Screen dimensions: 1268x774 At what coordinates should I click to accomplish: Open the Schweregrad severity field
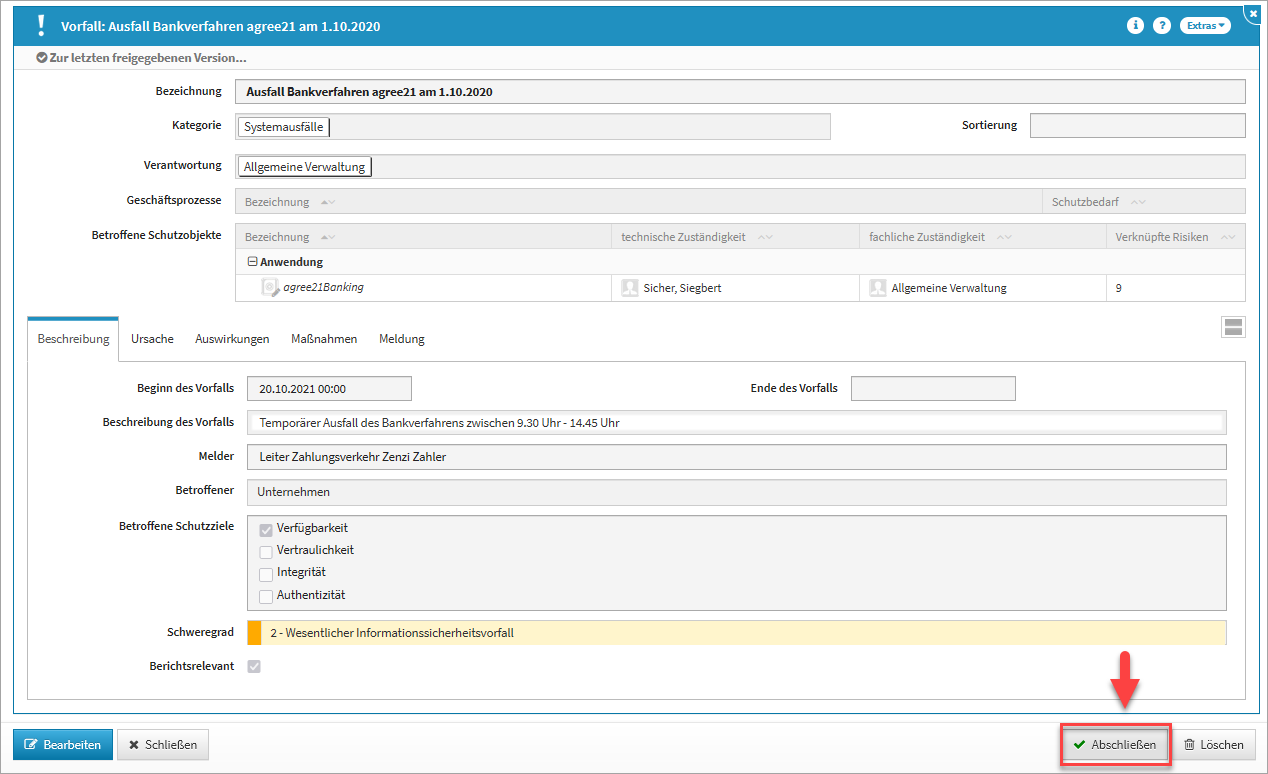tap(740, 633)
